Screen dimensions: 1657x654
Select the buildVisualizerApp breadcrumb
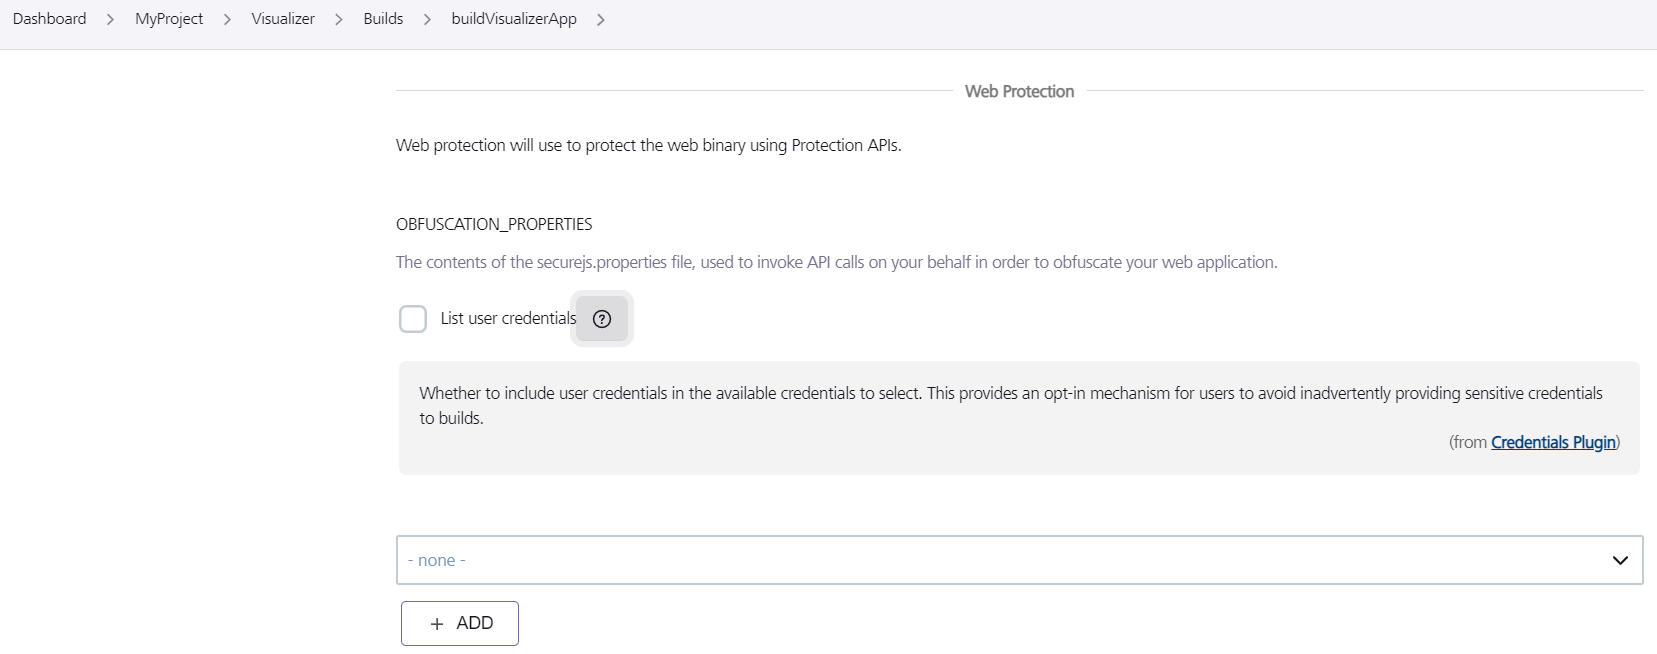pos(514,19)
